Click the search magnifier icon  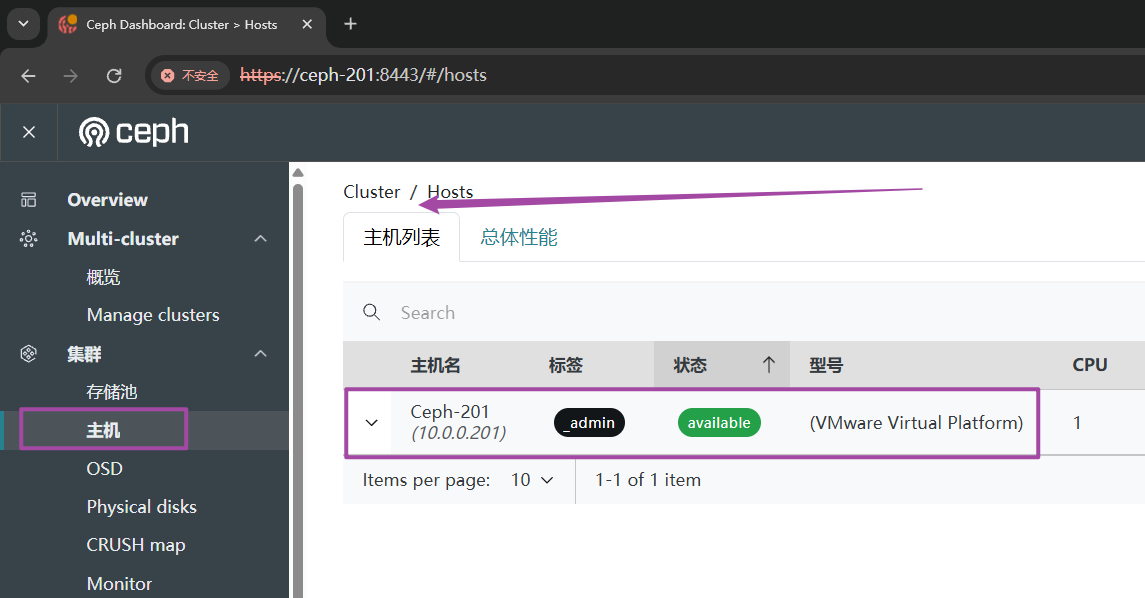coord(372,313)
